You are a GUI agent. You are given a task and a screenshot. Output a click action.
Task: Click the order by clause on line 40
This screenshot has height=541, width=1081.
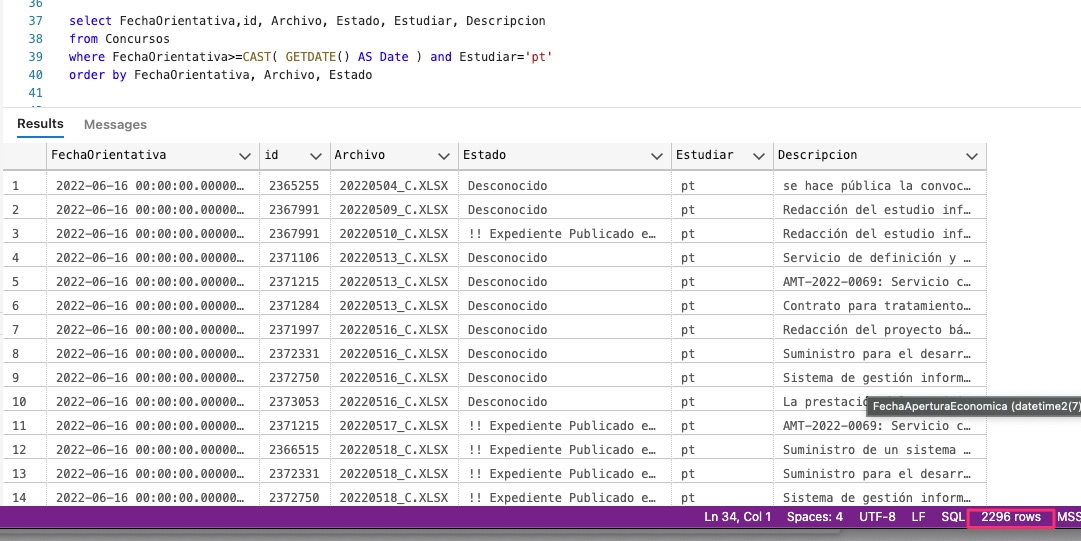coord(220,75)
